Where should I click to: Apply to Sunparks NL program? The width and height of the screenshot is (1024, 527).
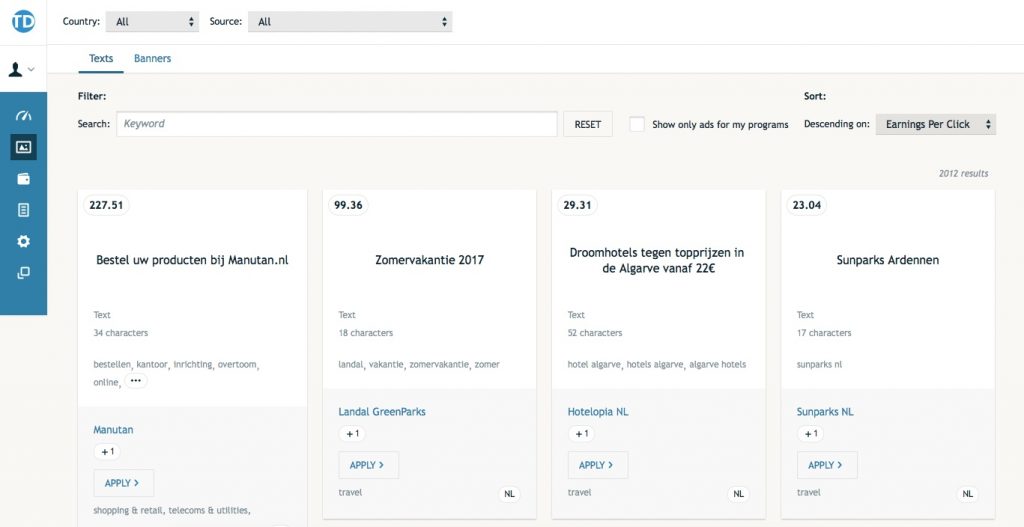(827, 465)
